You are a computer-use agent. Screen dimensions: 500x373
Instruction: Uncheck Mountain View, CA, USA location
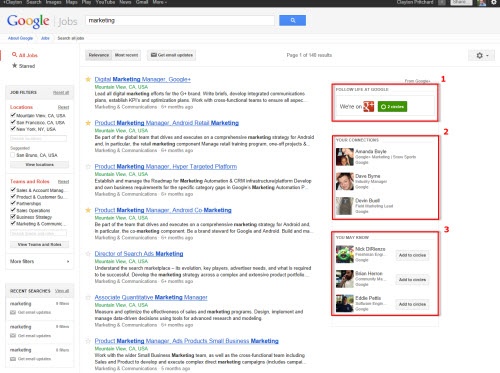pos(13,115)
